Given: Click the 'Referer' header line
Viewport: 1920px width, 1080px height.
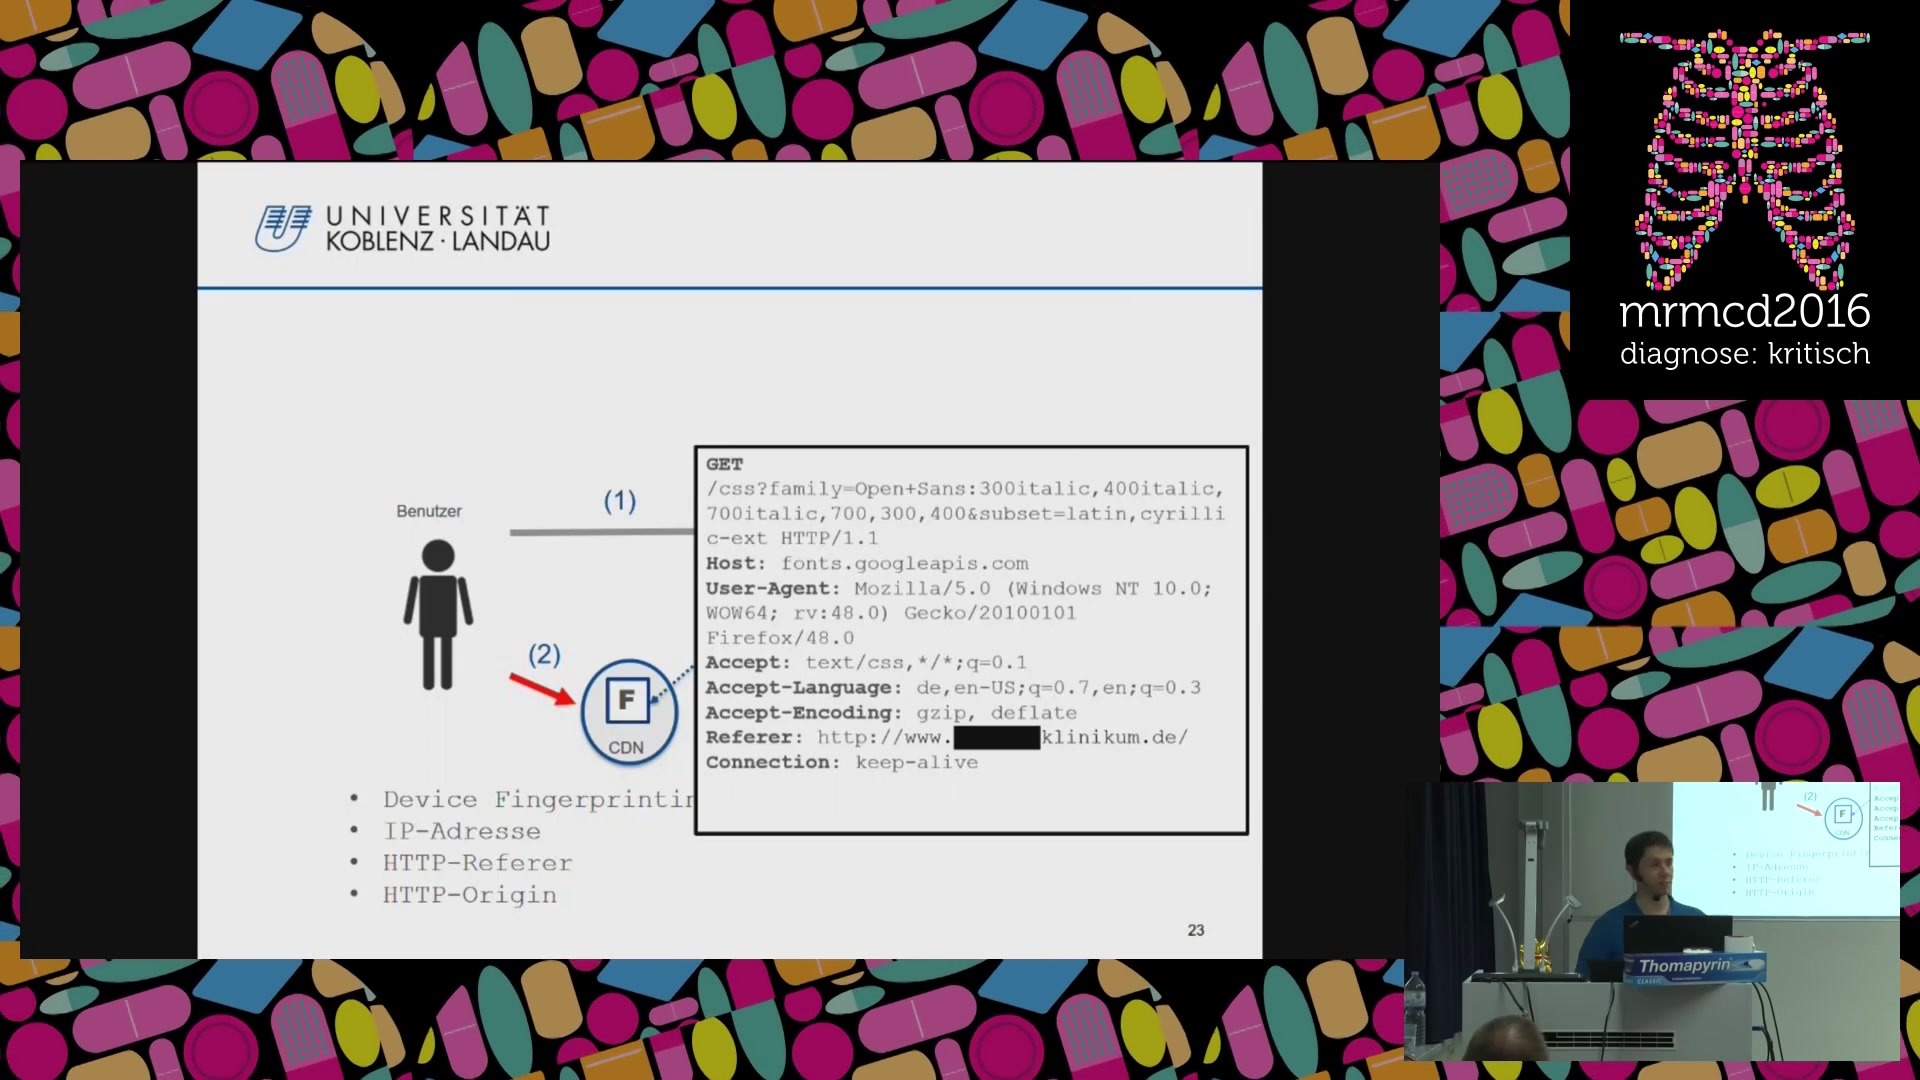Looking at the screenshot, I should (x=947, y=737).
